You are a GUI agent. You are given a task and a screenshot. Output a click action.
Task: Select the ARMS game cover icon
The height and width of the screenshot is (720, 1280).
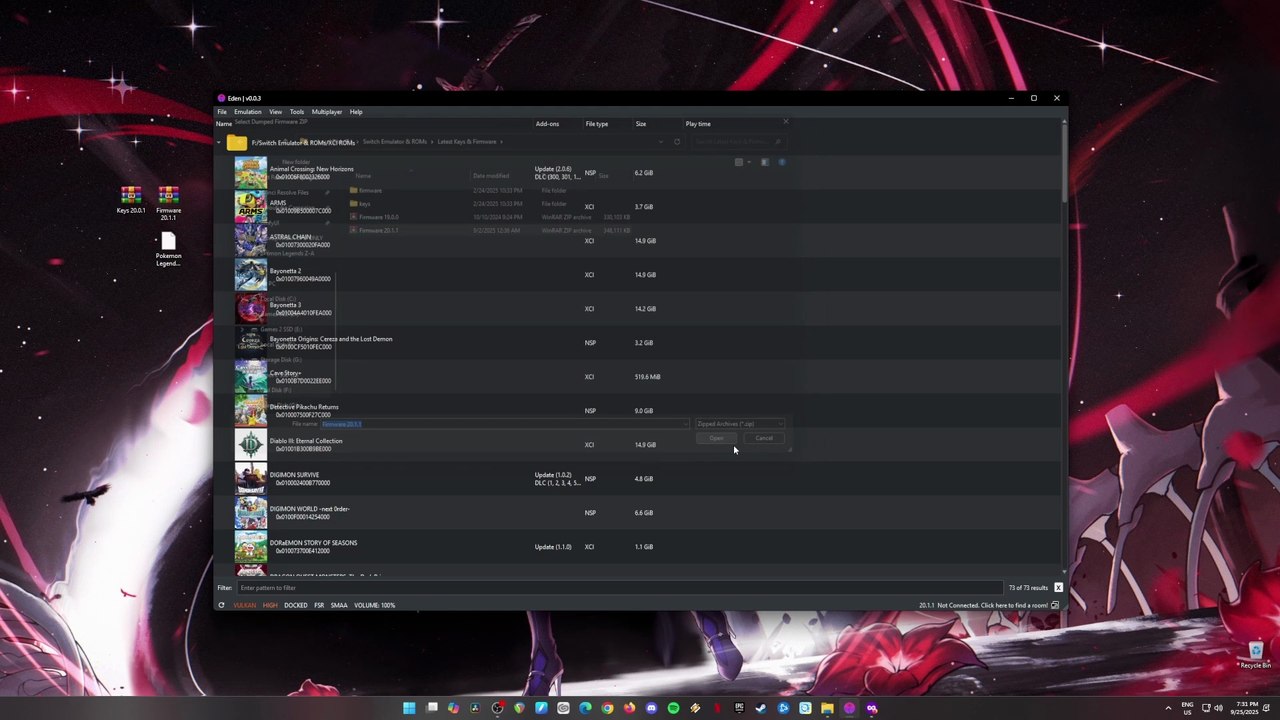click(x=250, y=207)
